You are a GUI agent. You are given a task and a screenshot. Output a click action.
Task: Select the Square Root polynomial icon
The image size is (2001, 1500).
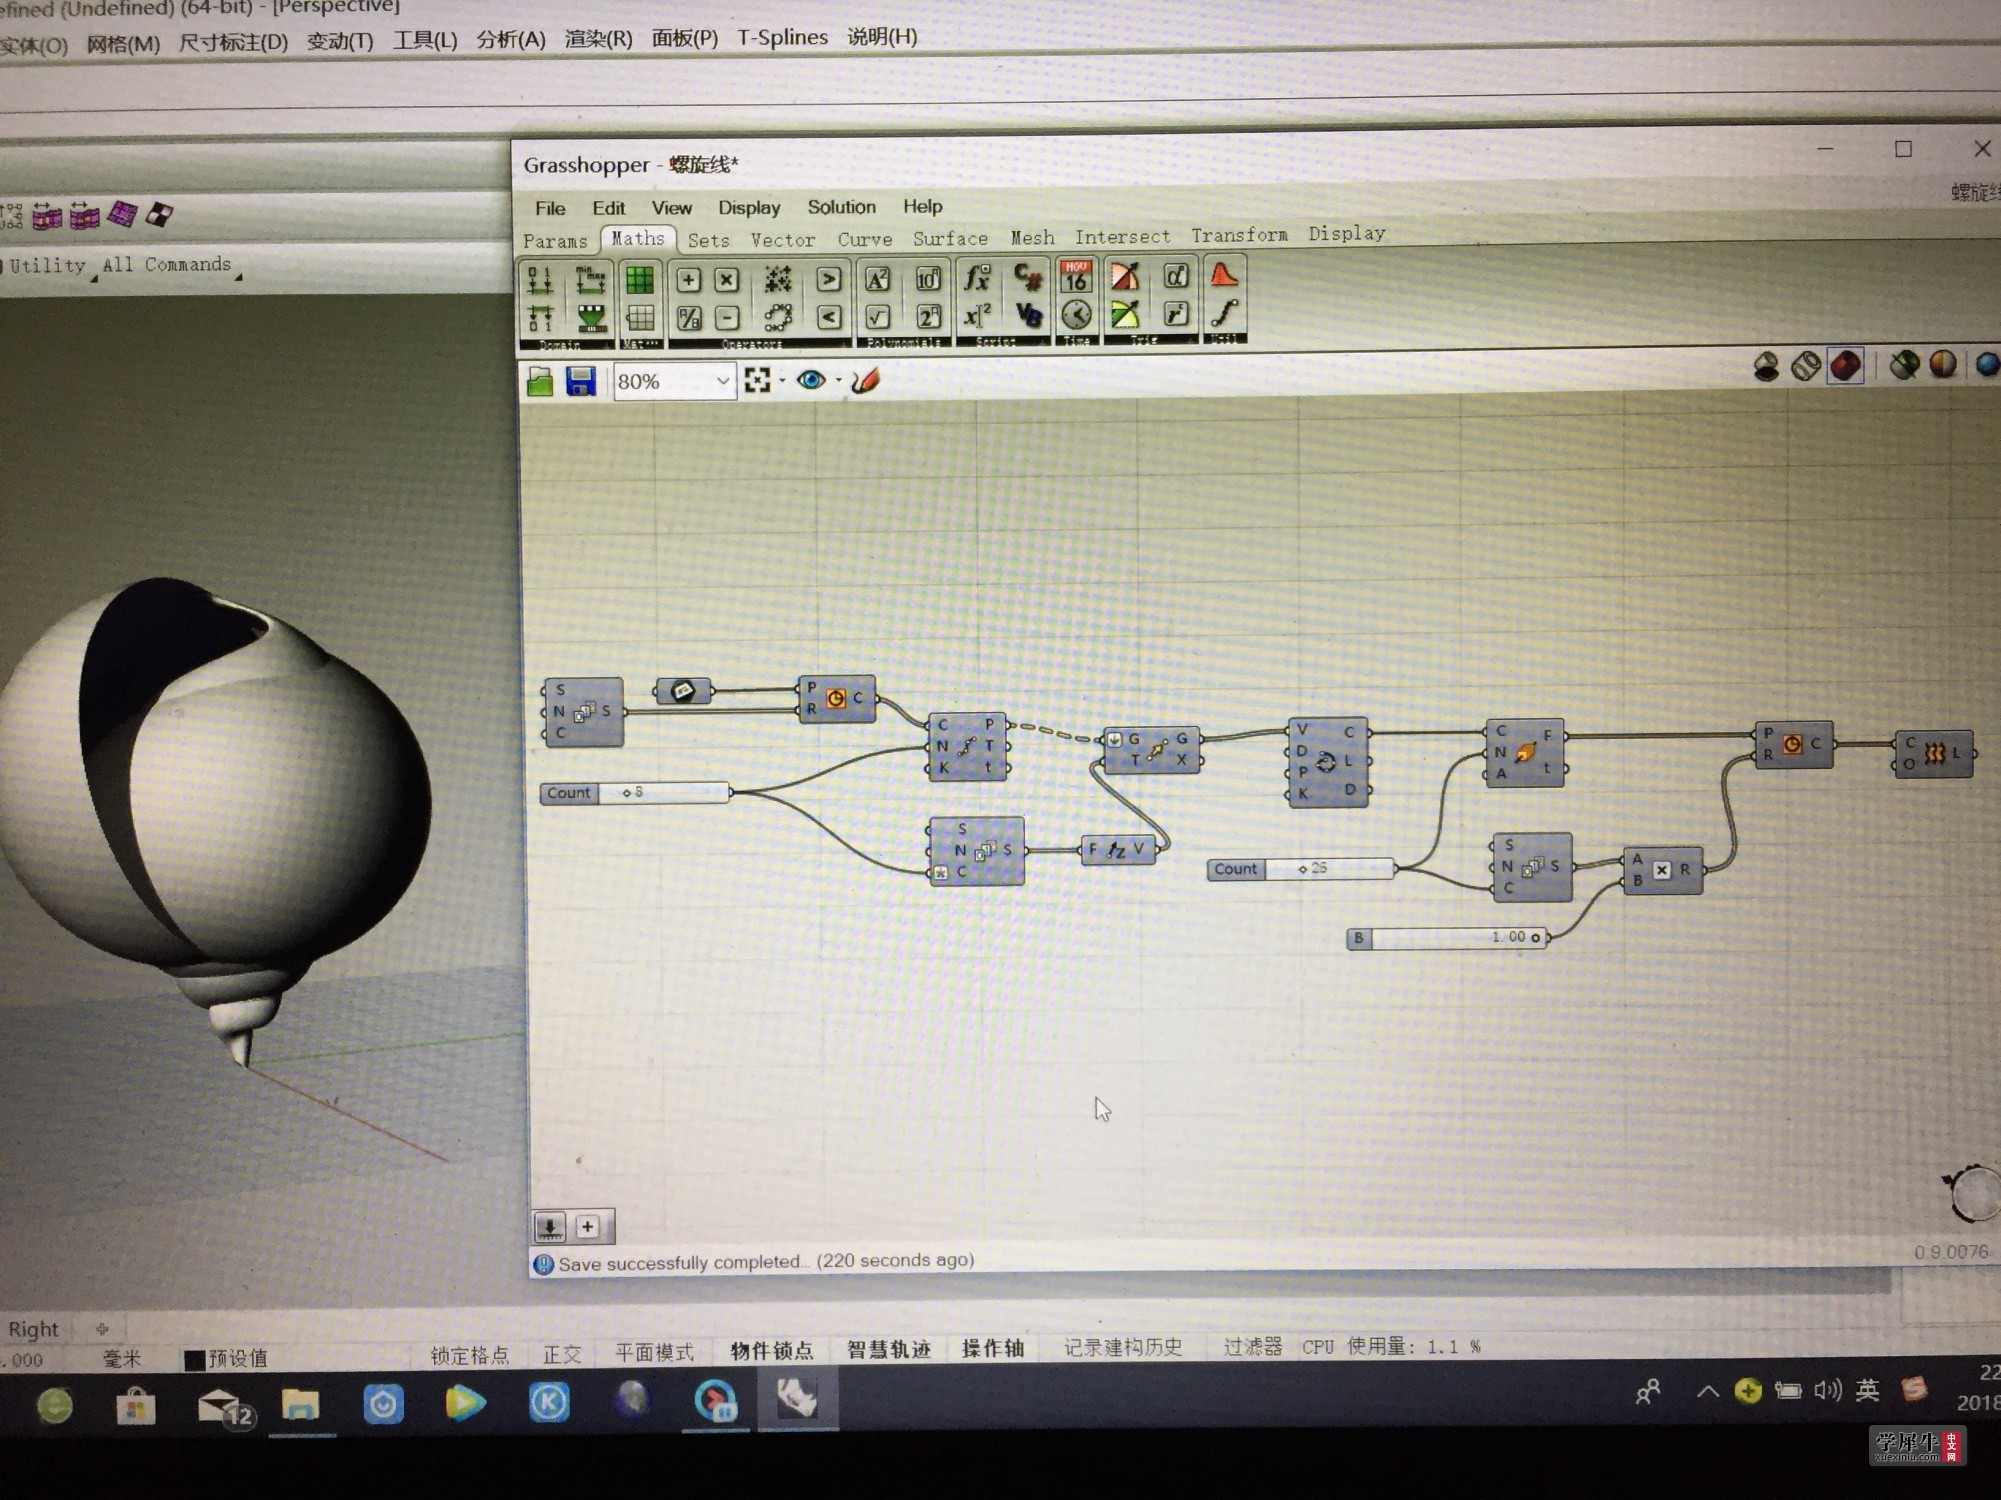point(878,317)
